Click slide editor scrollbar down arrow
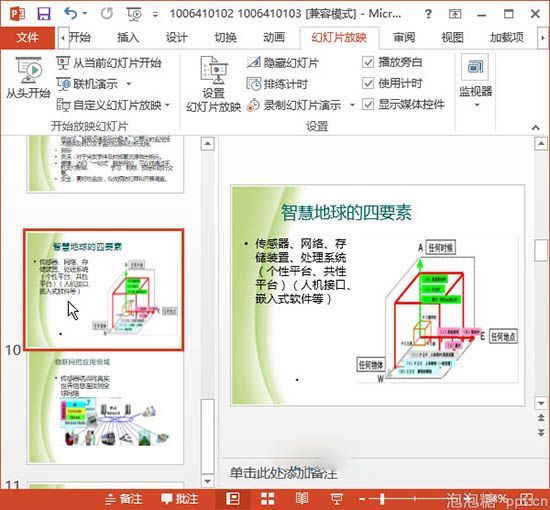Image resolution: width=550 pixels, height=510 pixels. click(541, 403)
